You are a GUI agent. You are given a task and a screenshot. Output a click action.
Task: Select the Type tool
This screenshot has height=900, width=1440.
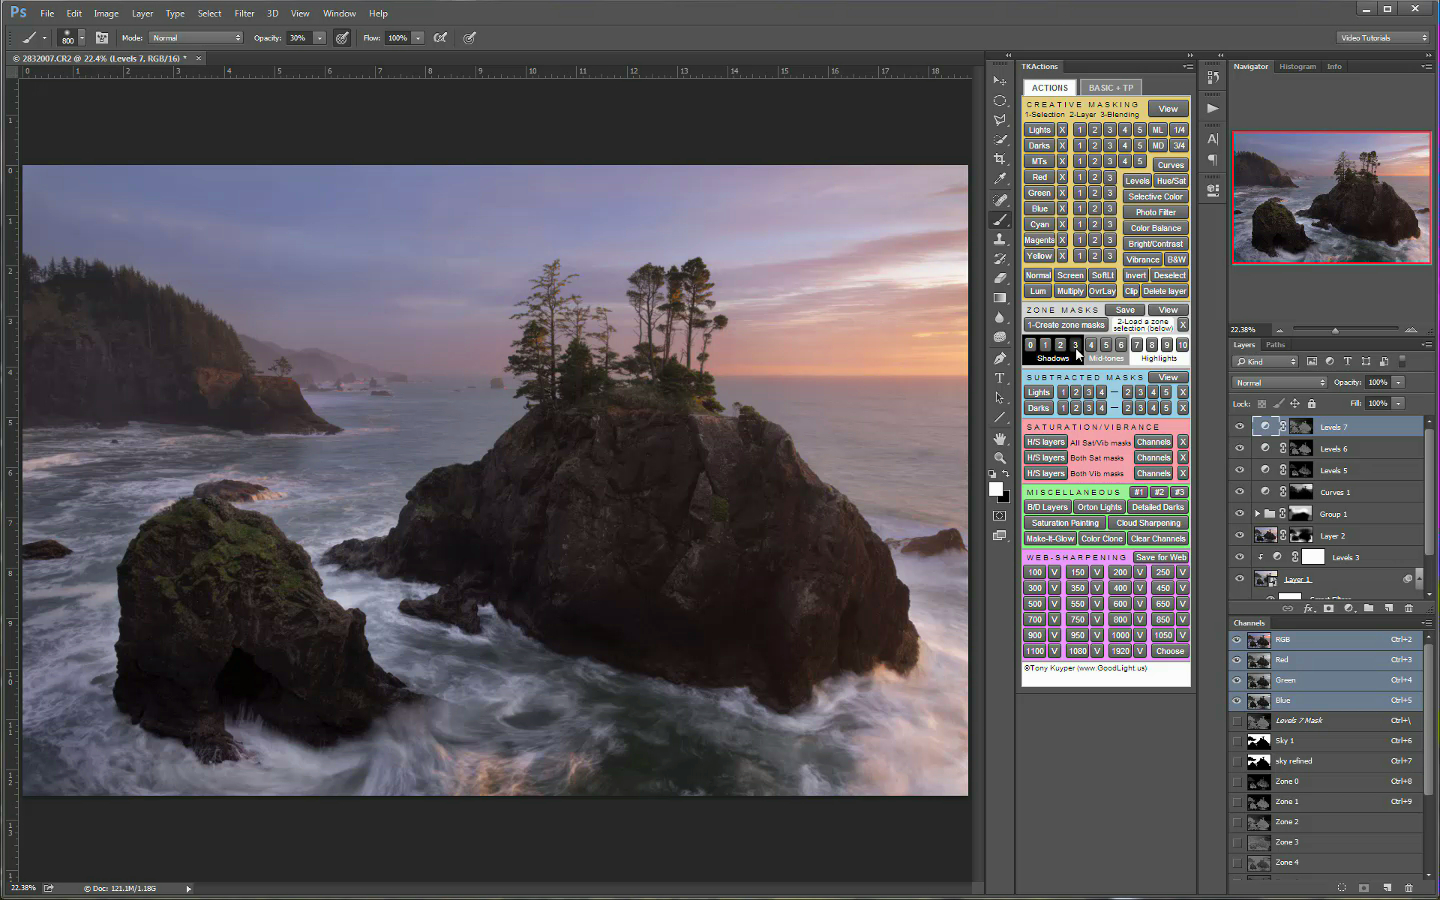click(999, 378)
